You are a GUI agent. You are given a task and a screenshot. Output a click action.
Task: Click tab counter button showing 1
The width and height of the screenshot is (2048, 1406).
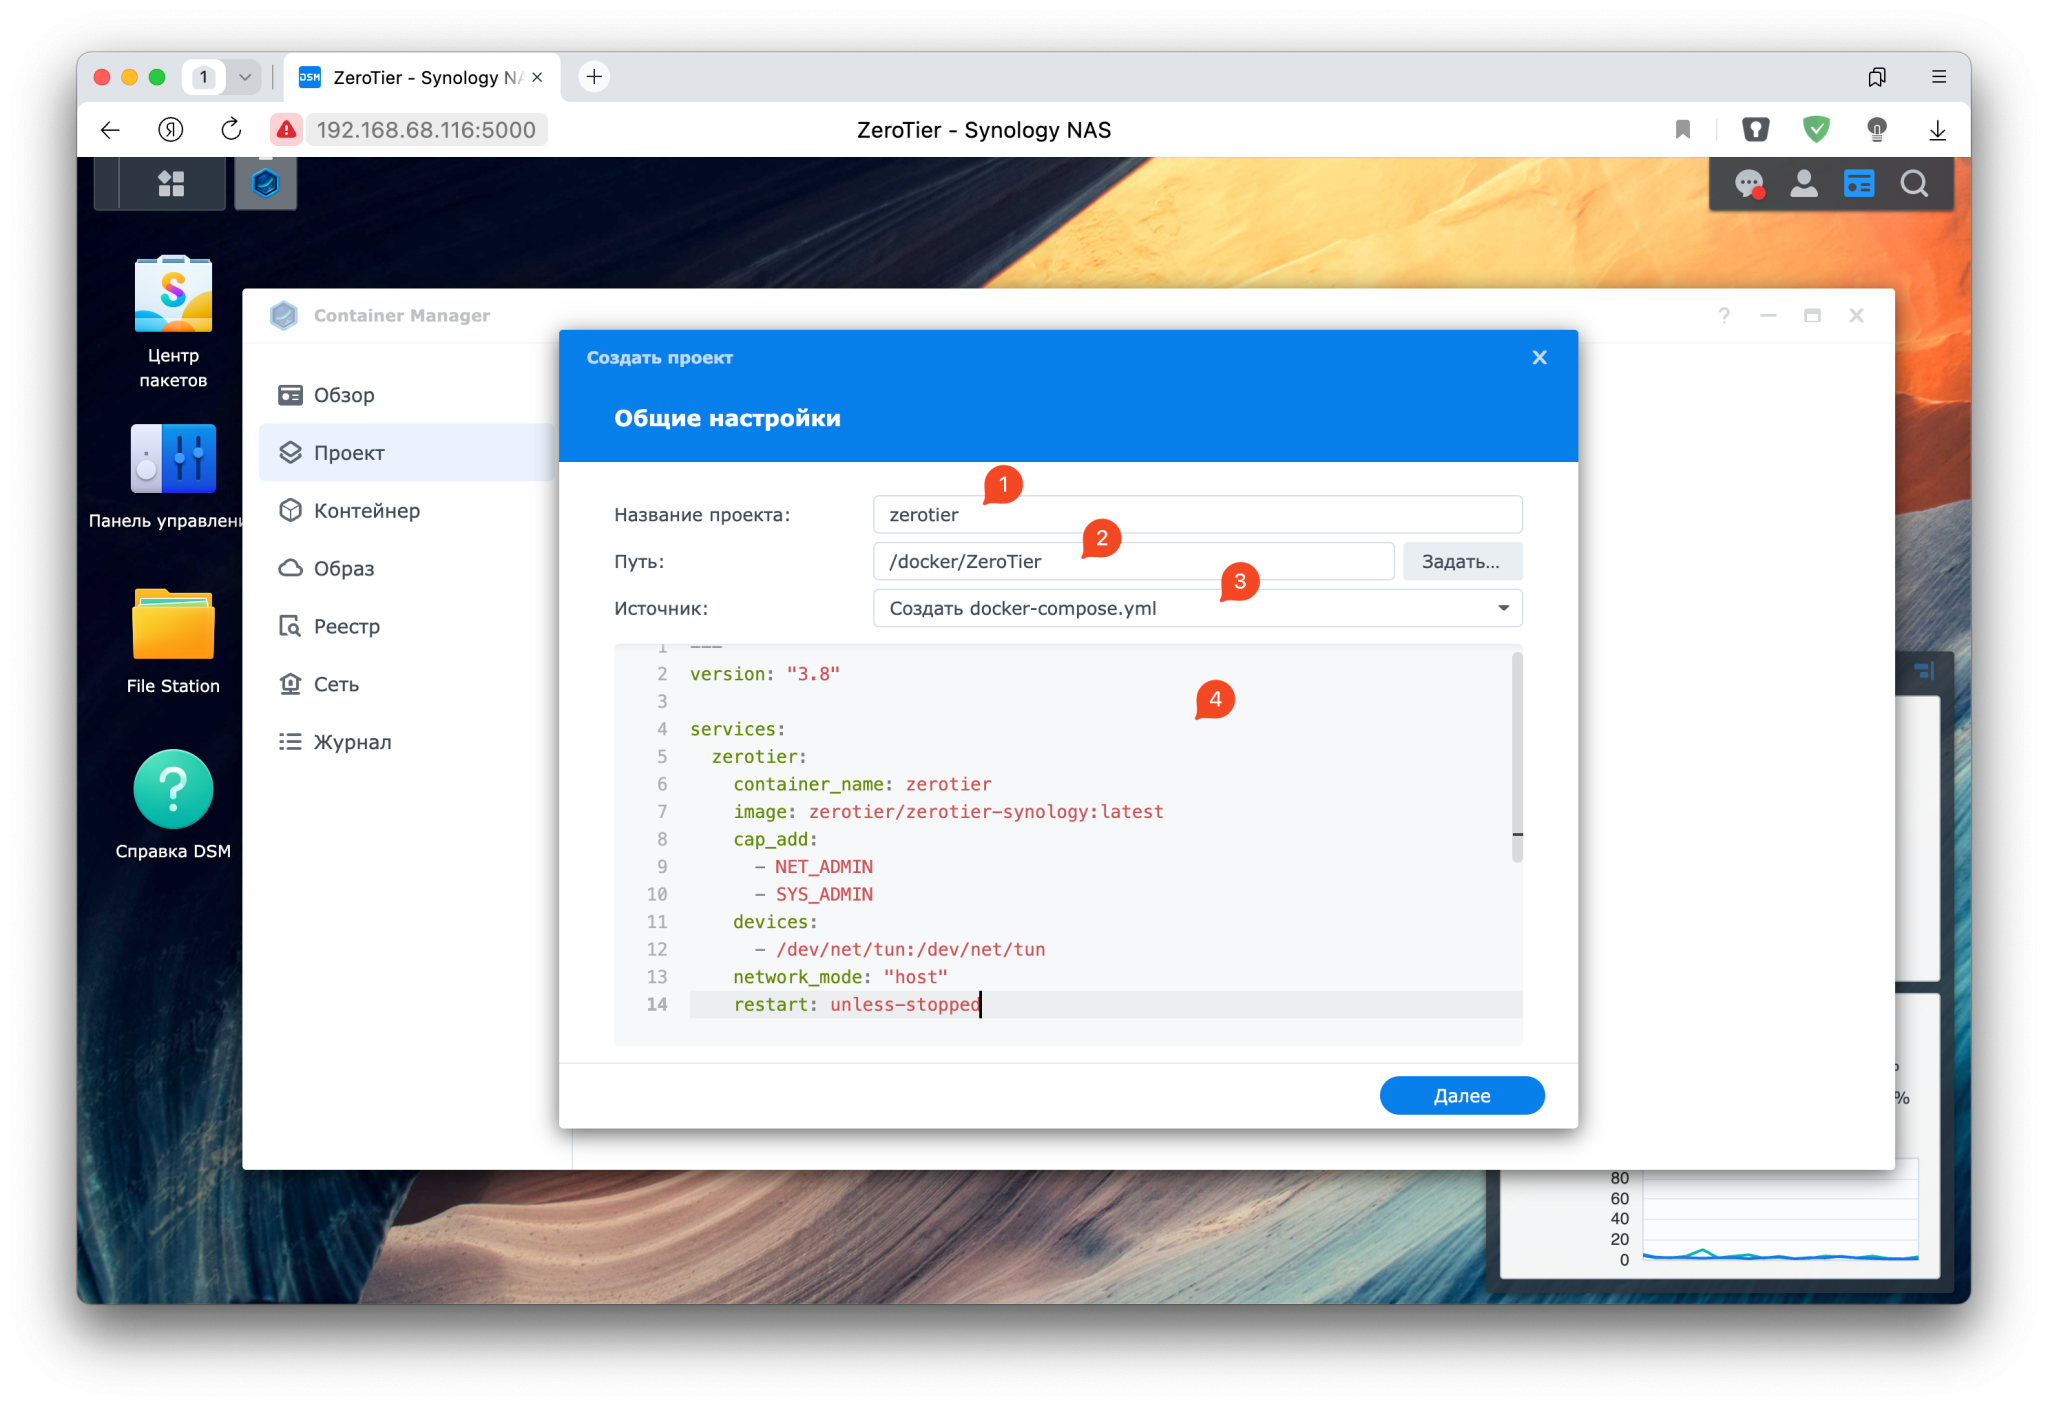204,77
